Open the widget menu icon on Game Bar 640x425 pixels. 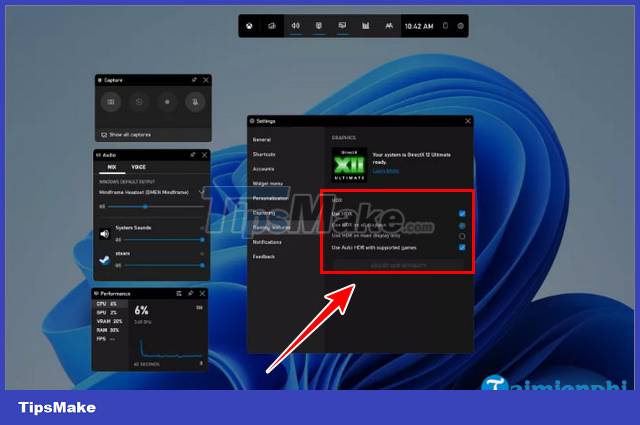click(272, 26)
